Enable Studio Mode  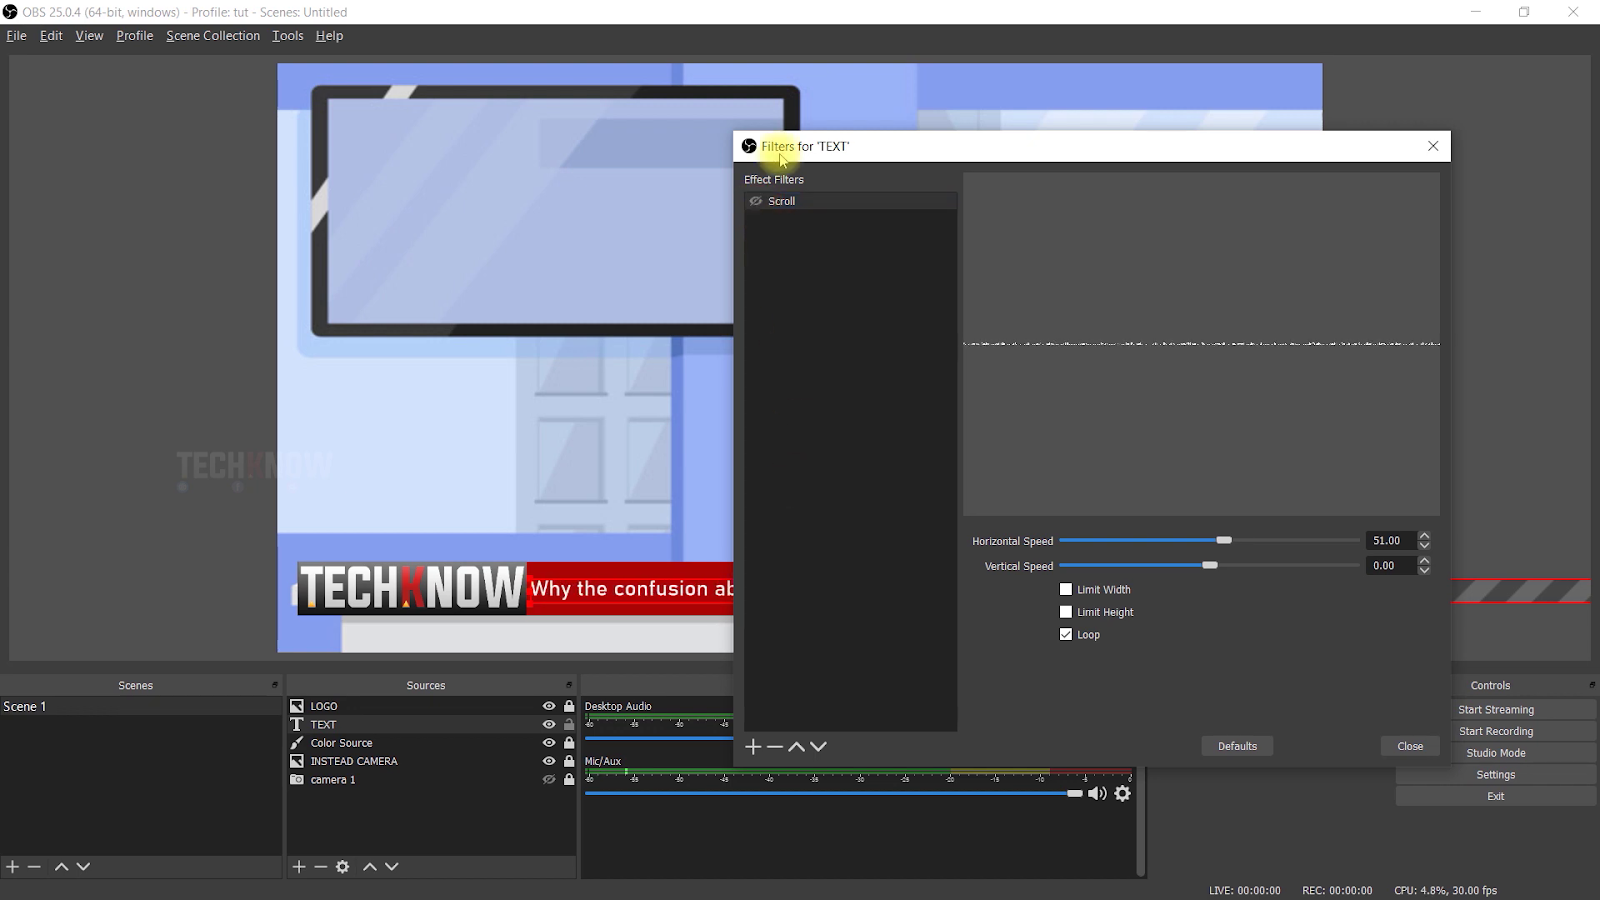point(1496,753)
